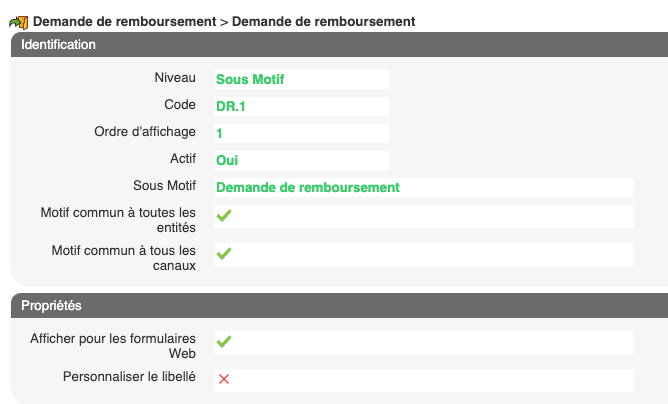Click the Code value DR.1
This screenshot has width=668, height=404.
pyautogui.click(x=231, y=106)
